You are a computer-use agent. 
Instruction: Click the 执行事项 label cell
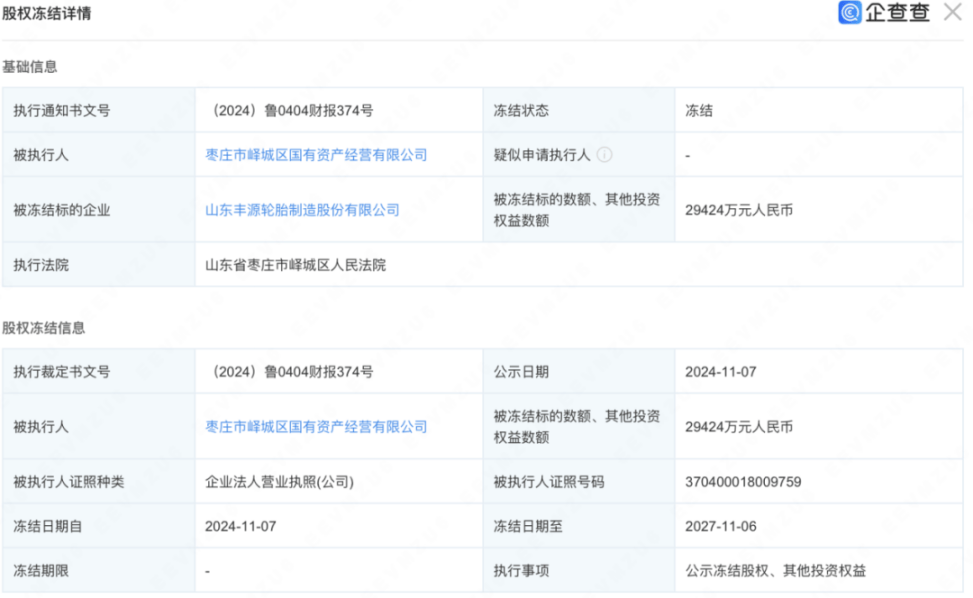(x=579, y=570)
